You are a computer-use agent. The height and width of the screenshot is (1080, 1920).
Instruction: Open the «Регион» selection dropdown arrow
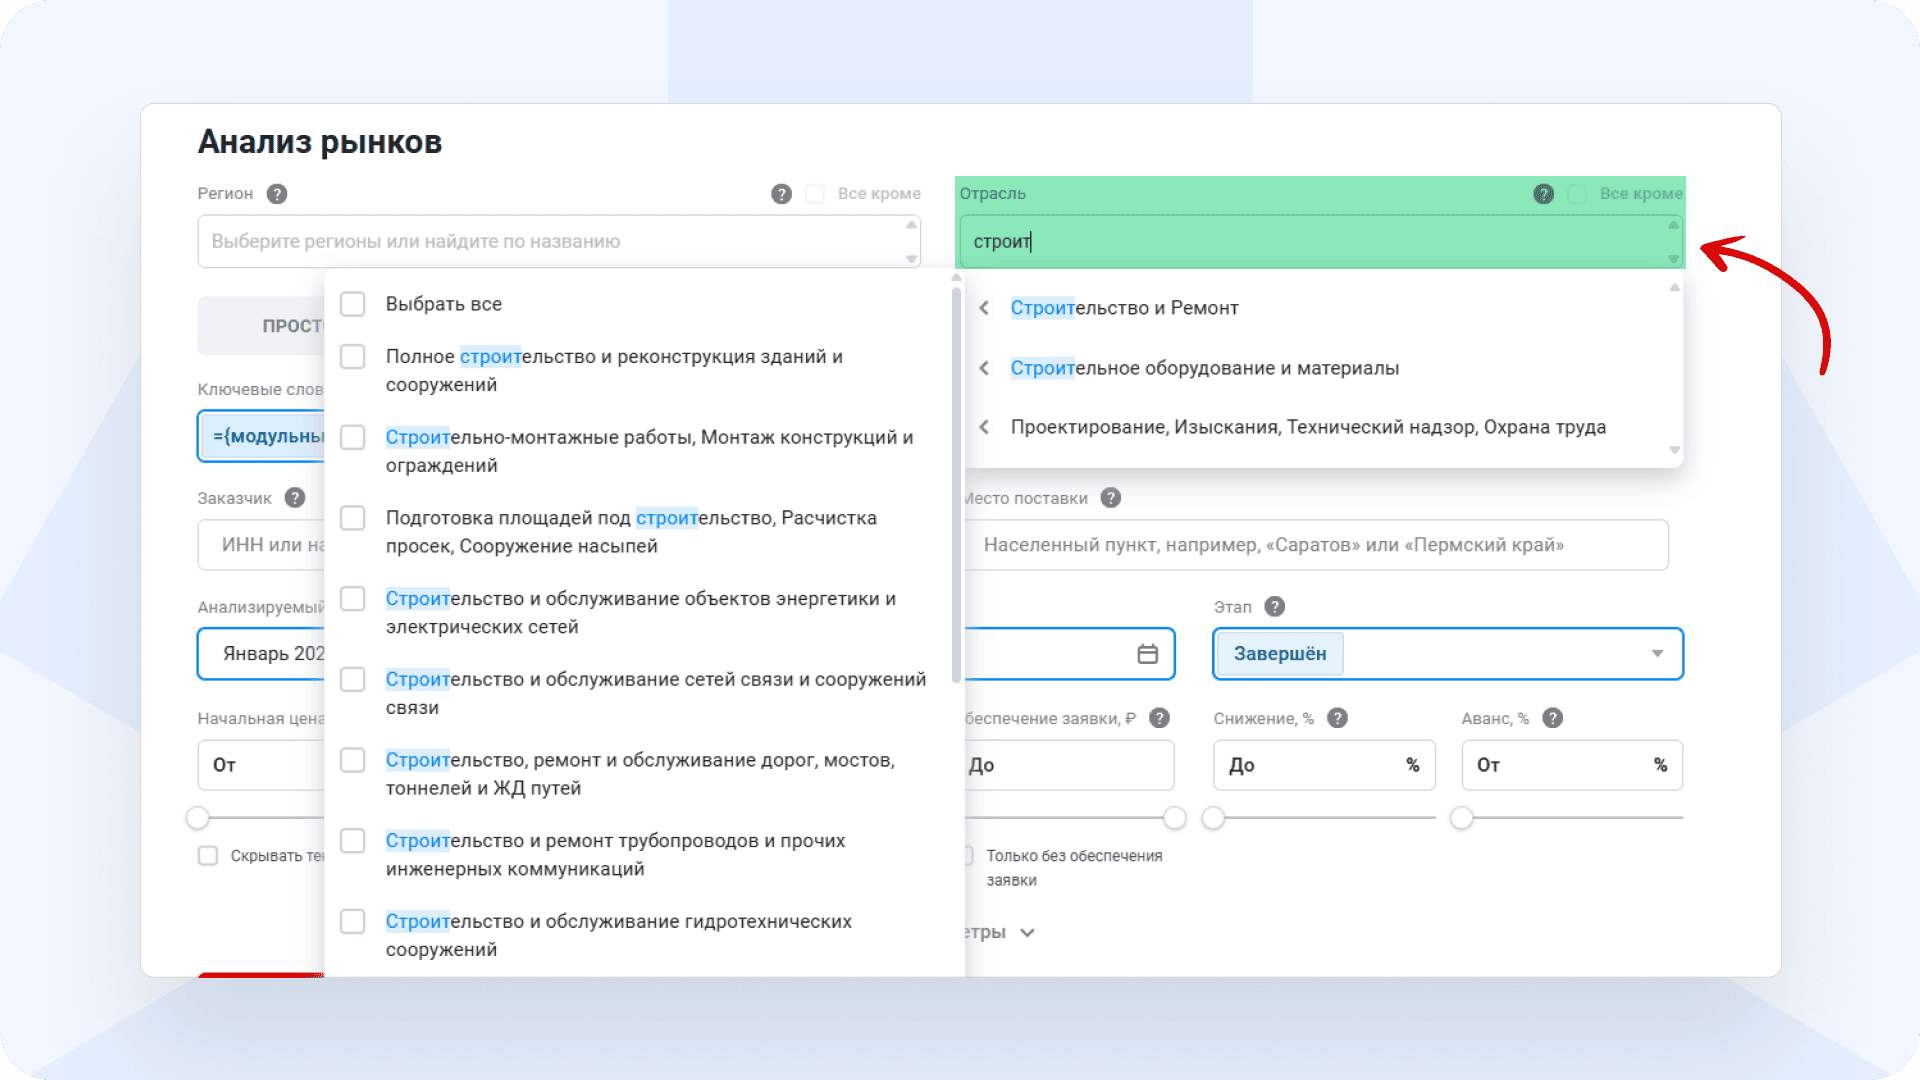[911, 257]
